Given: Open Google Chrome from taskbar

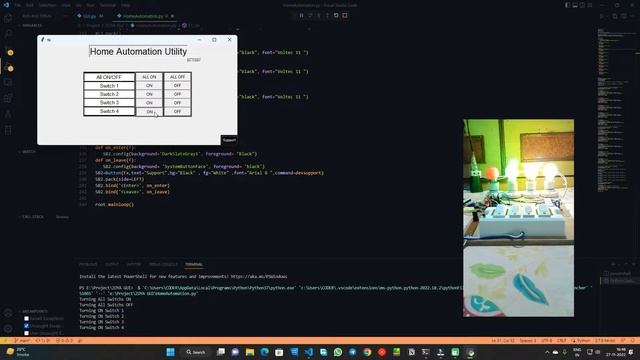Looking at the screenshot, I should pyautogui.click(x=367, y=352).
